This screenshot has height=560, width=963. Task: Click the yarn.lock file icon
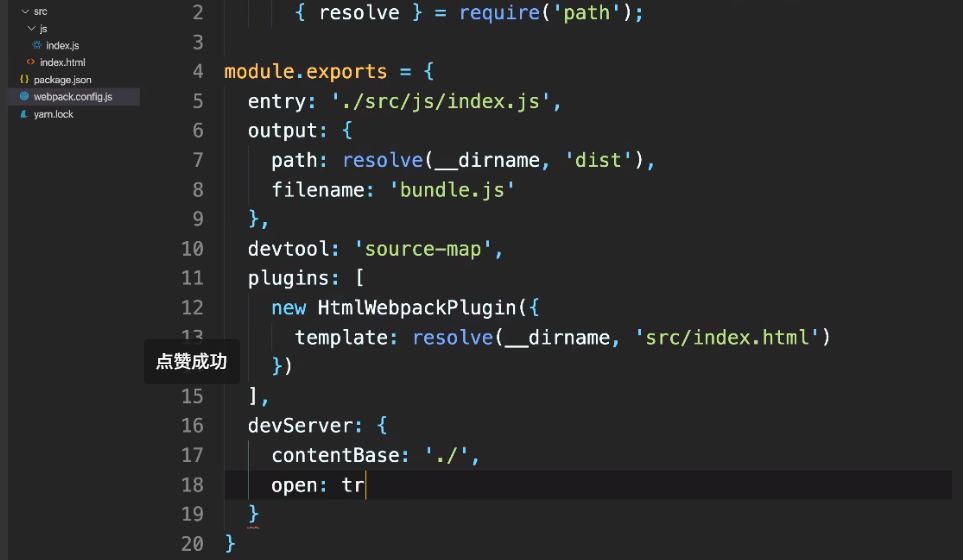tap(24, 114)
